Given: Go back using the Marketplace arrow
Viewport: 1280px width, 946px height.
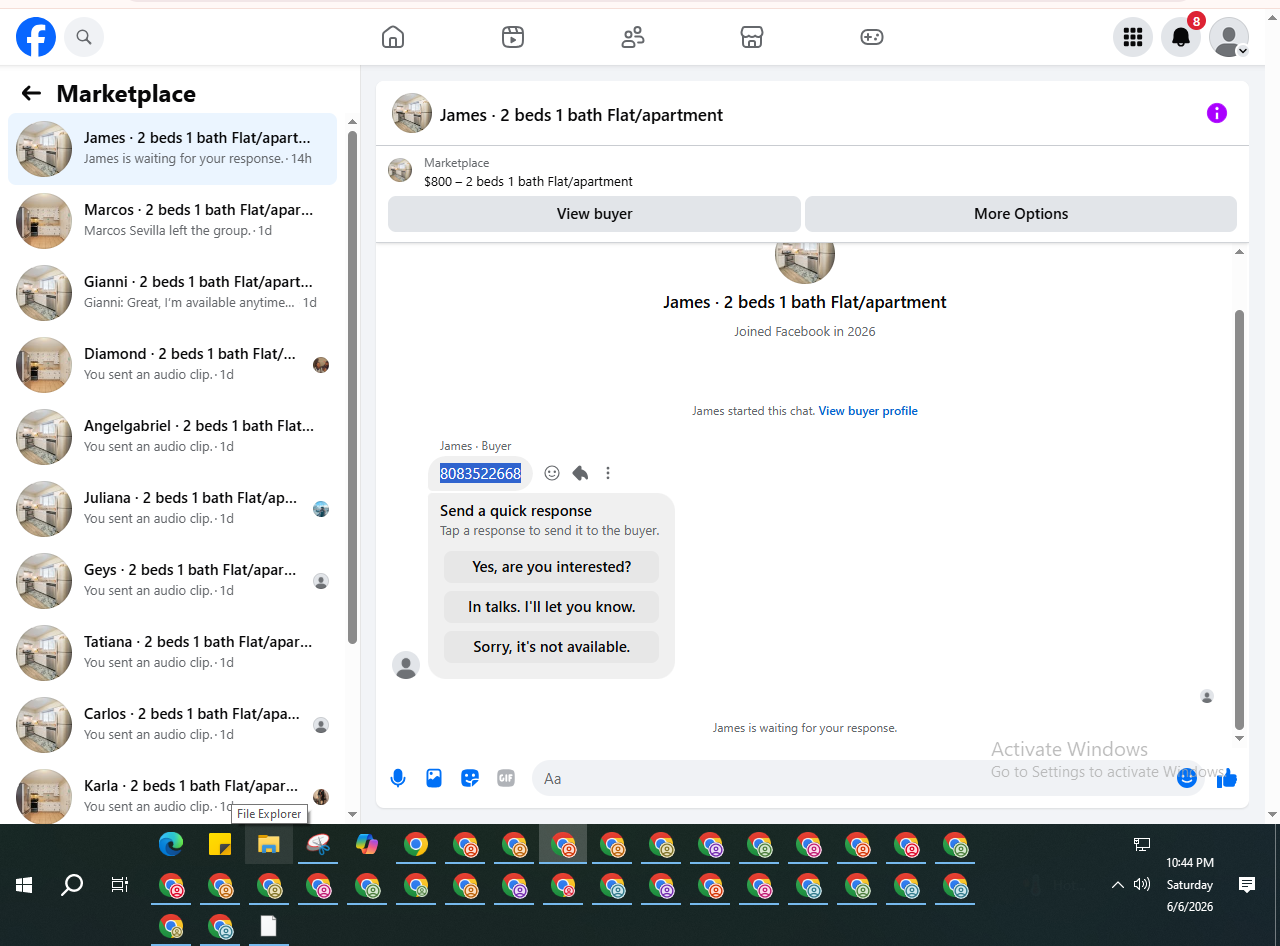Looking at the screenshot, I should coord(31,93).
